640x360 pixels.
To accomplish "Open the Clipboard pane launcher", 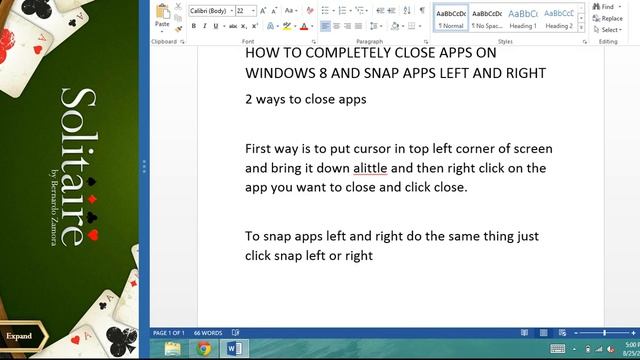I will point(182,42).
